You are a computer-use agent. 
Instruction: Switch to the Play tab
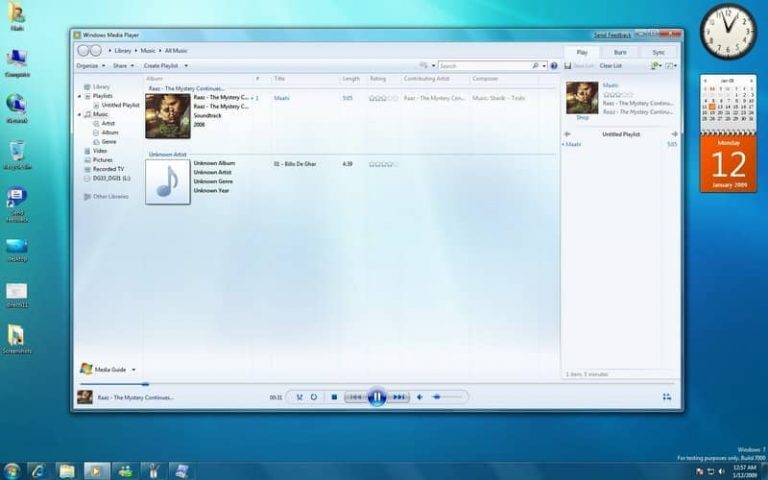pos(582,52)
